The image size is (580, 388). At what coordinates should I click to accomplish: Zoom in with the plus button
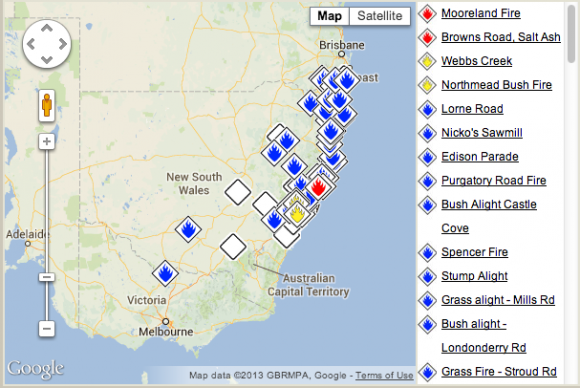[47, 141]
